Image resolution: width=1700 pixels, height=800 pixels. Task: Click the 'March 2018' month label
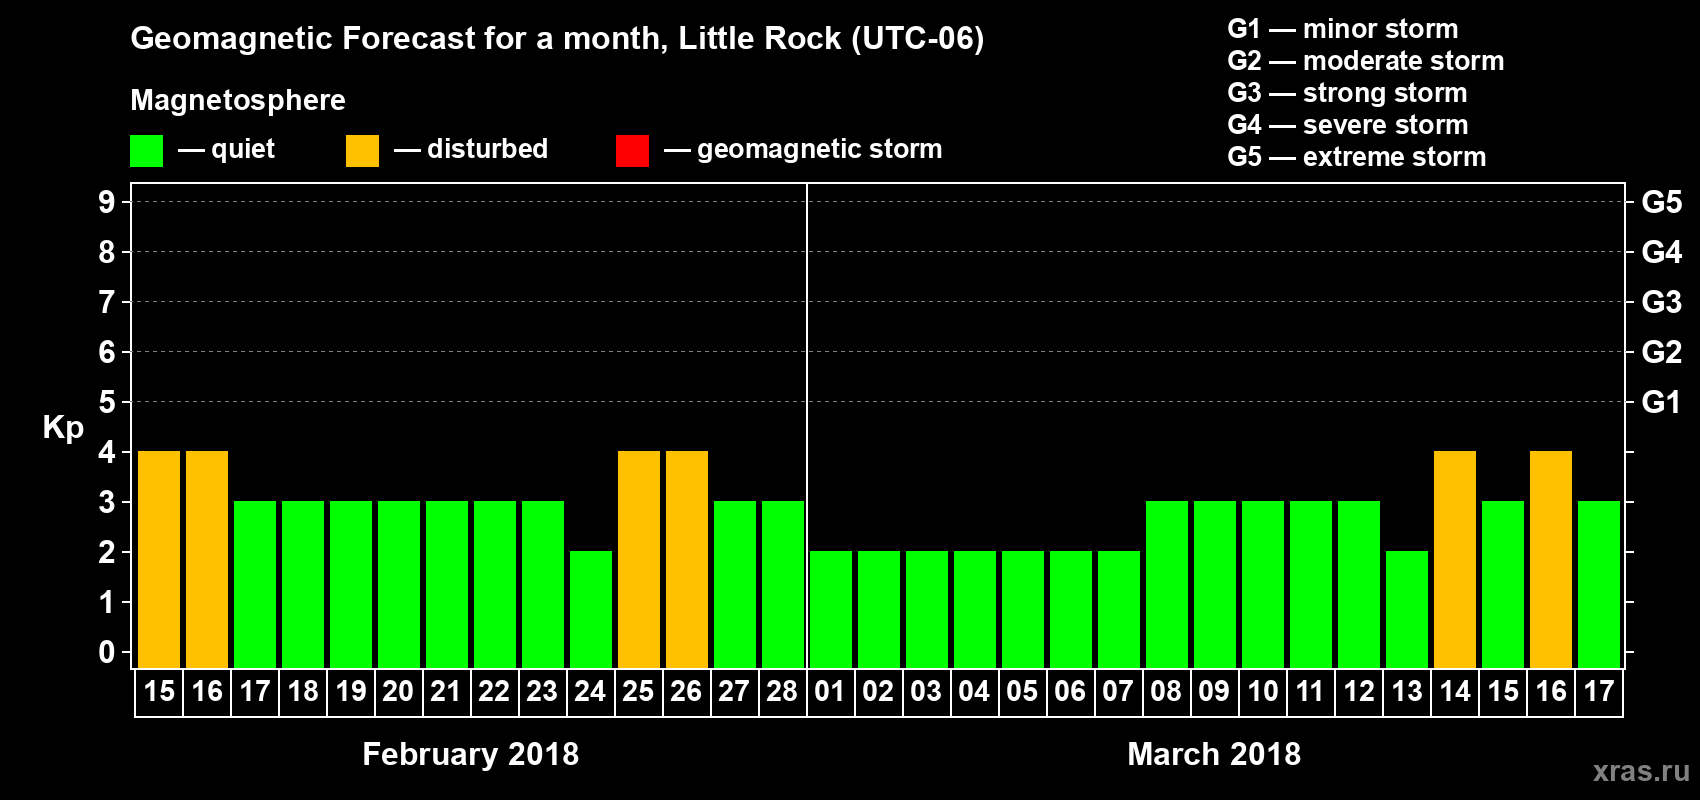[1214, 754]
